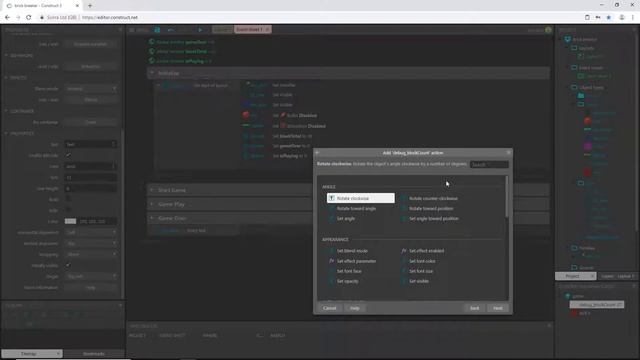Select the Rotate clockwise action
640x360 pixels.
coord(360,198)
